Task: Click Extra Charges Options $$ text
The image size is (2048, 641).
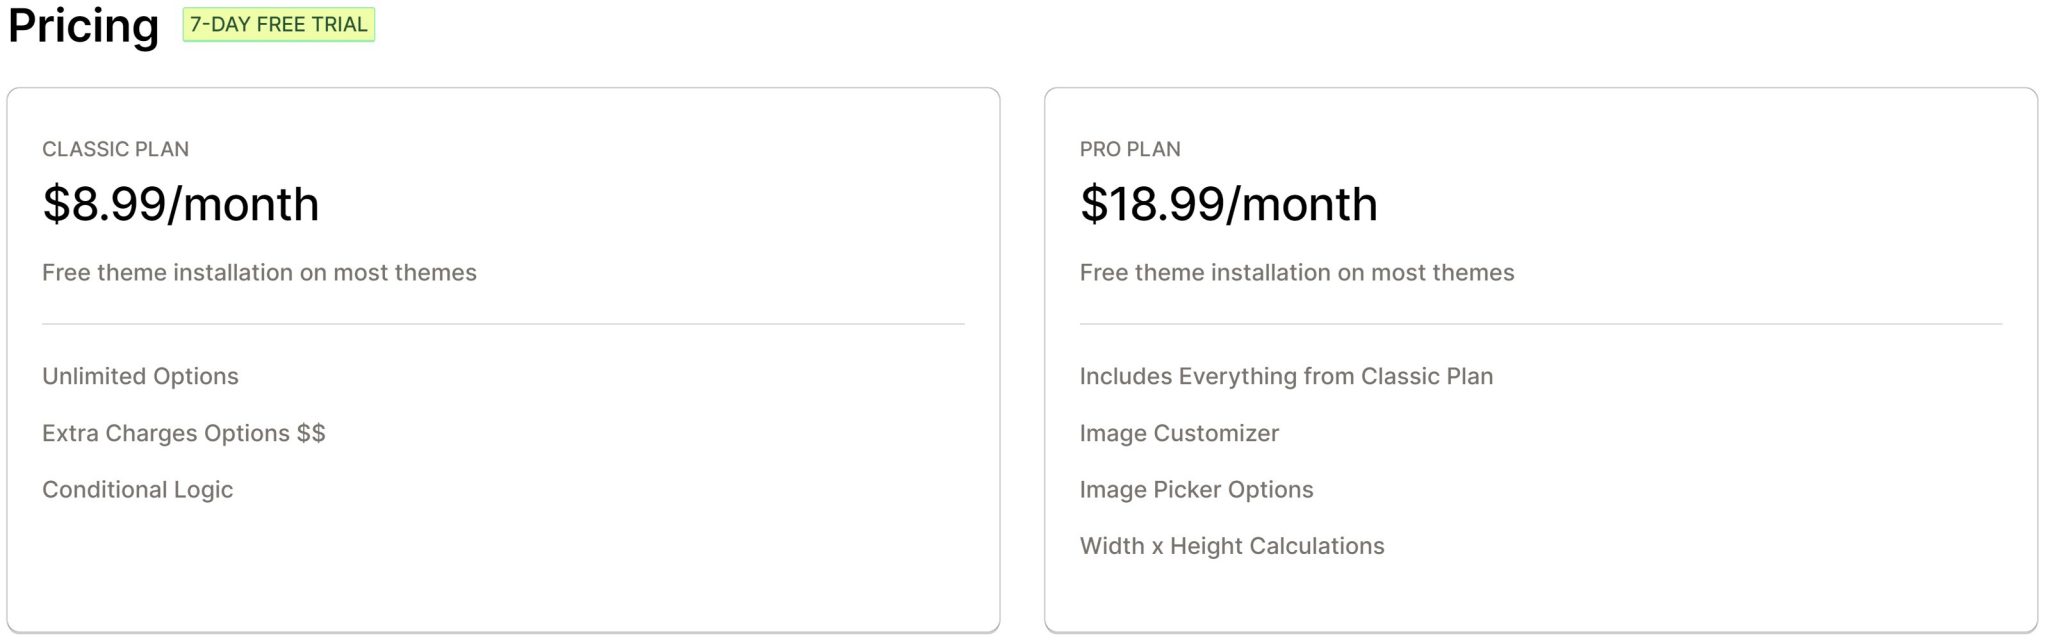Action: click(184, 433)
